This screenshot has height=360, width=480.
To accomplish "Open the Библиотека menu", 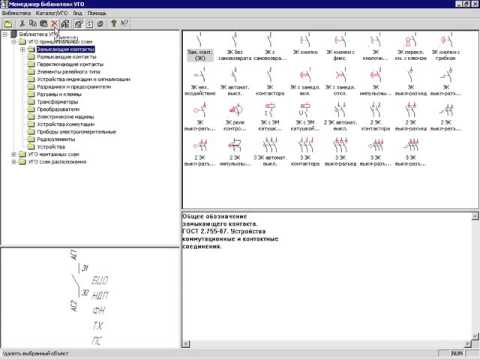I will click(16, 13).
